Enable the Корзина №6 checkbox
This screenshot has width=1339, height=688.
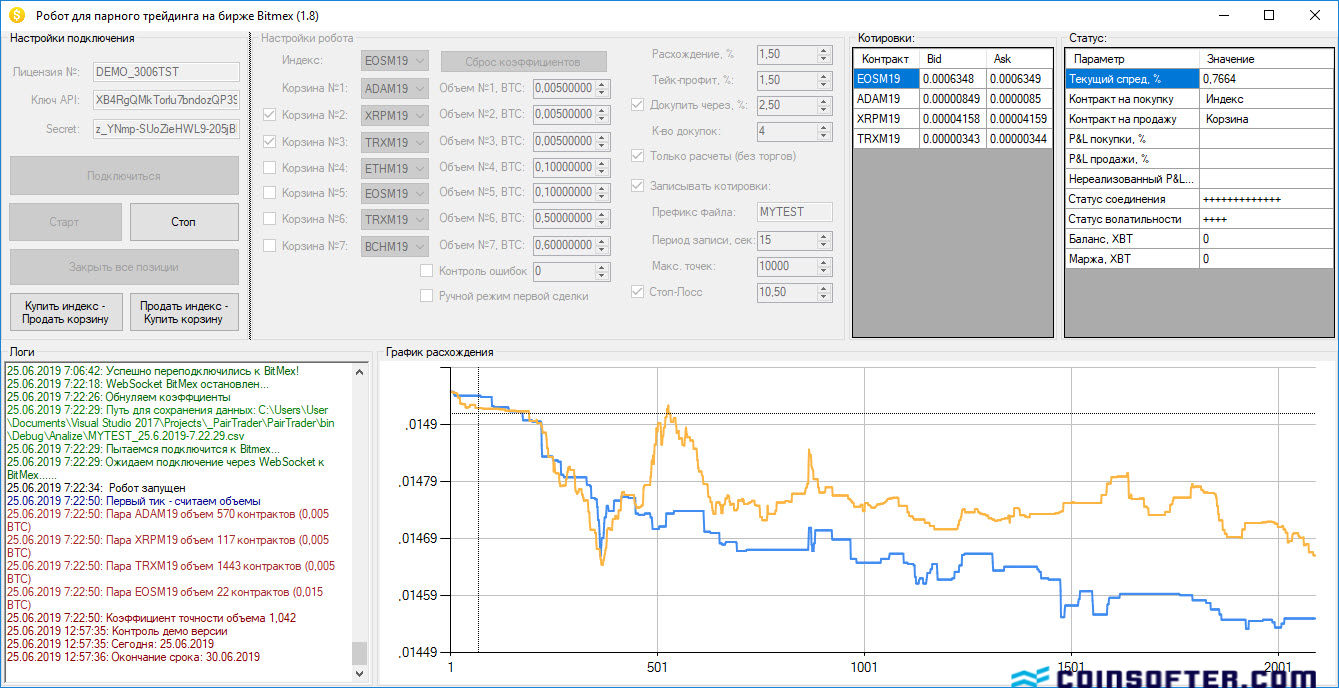(x=269, y=219)
